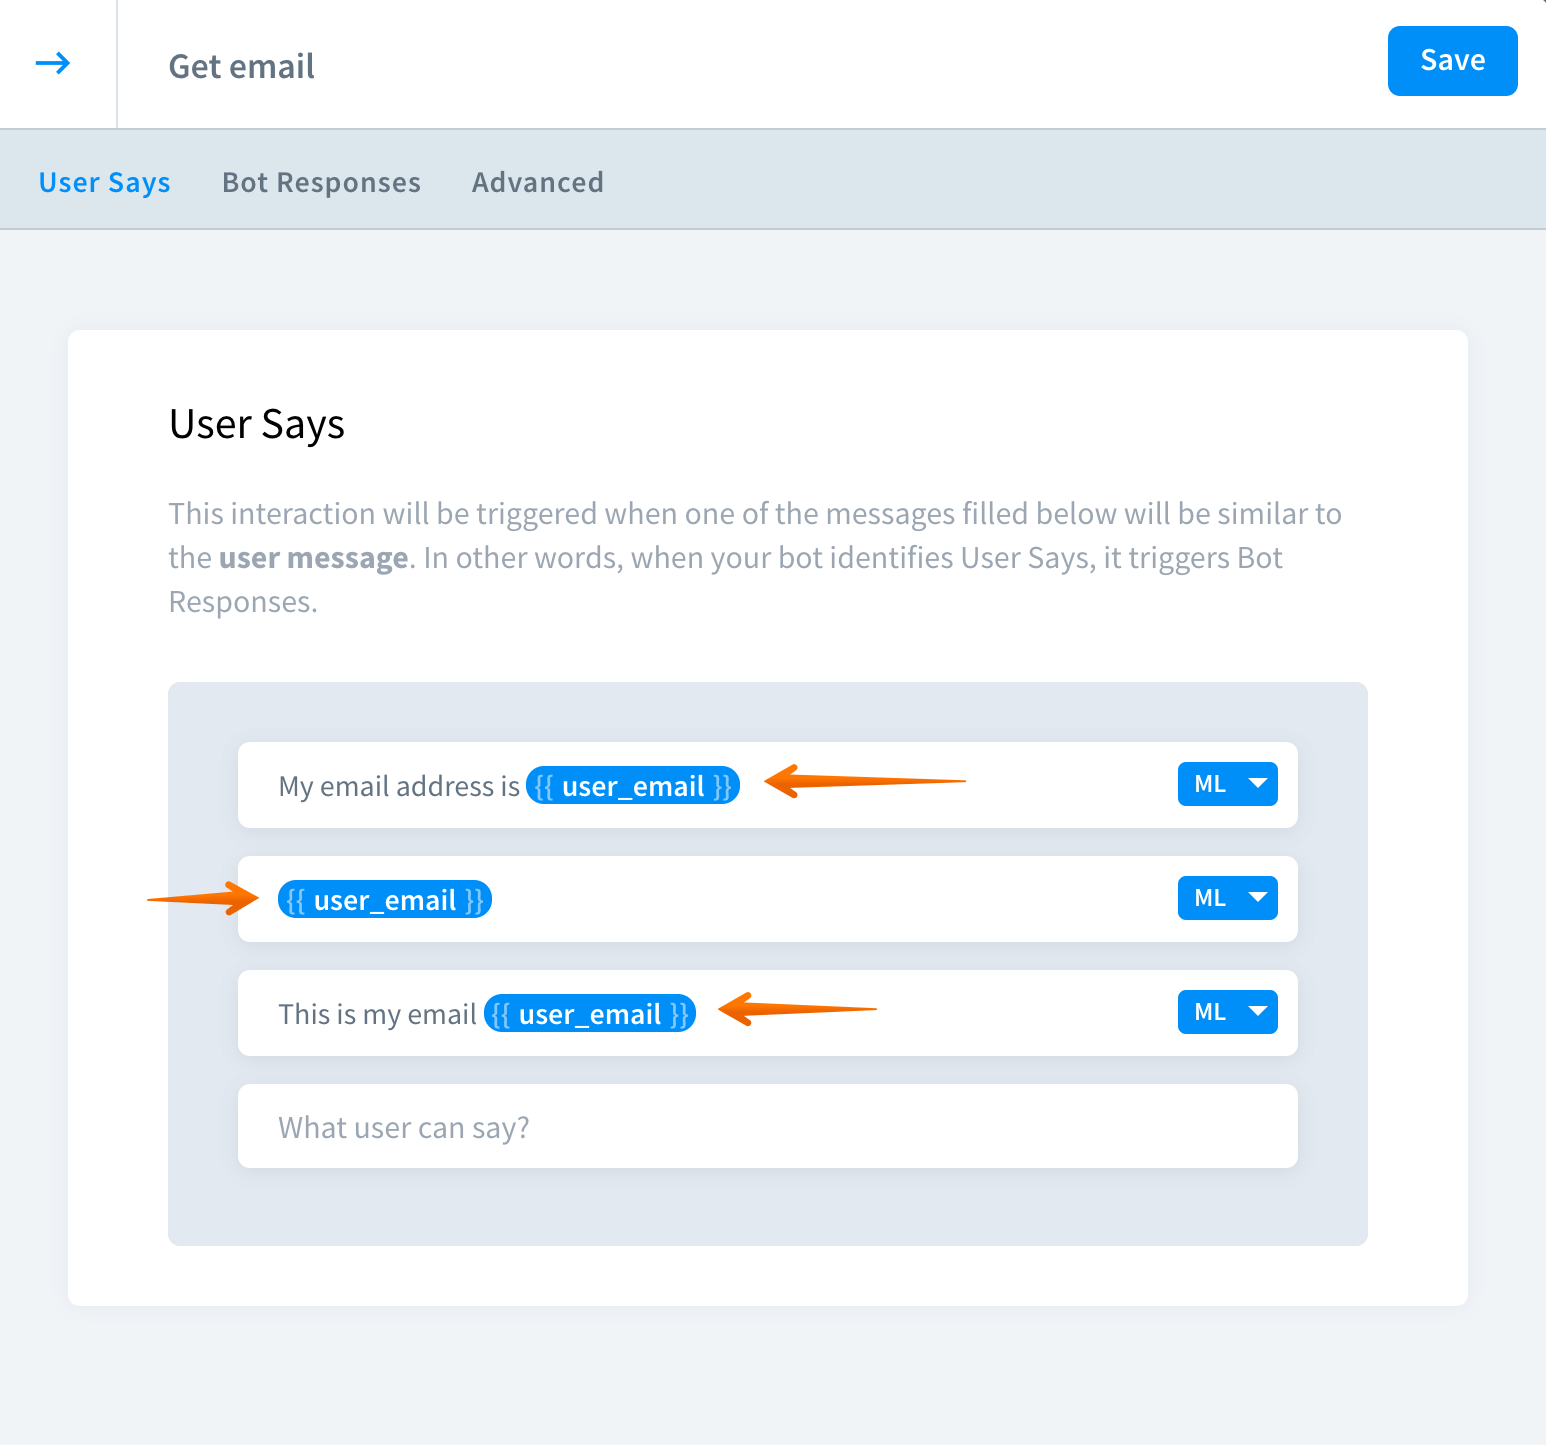Click the "User Says" card heading
Screen dimensions: 1546x1445
click(257, 424)
